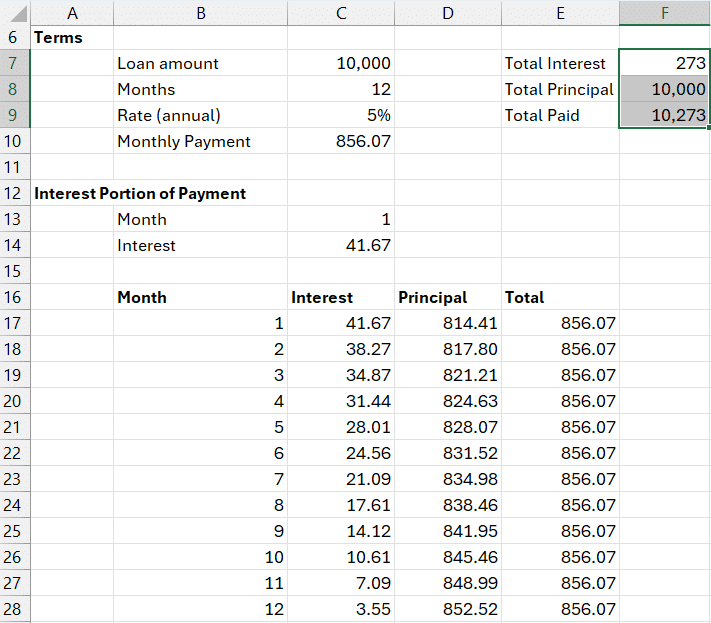Click the fill handle on cell F9
This screenshot has width=711, height=623.
click(708, 128)
